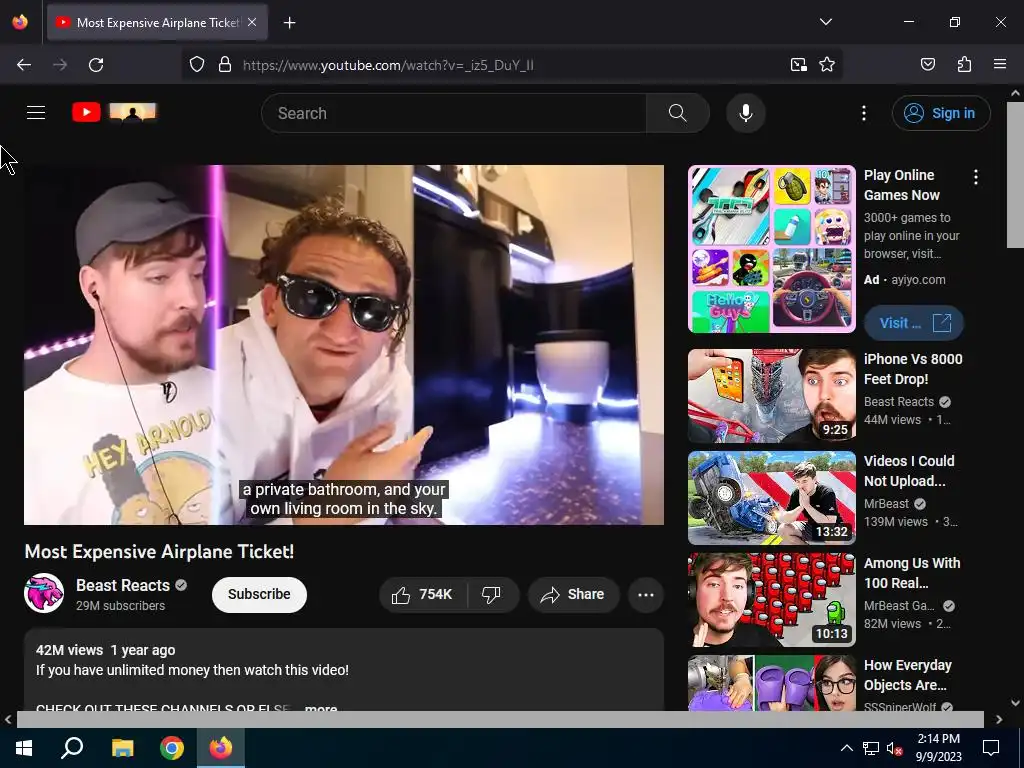Click iPhone Vs 8000 Feet Drop title
1024x768 pixels.
(x=913, y=369)
